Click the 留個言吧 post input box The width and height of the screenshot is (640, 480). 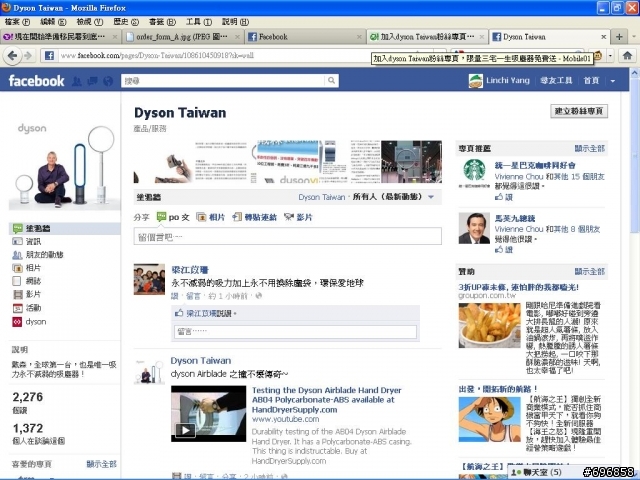[x=287, y=236]
